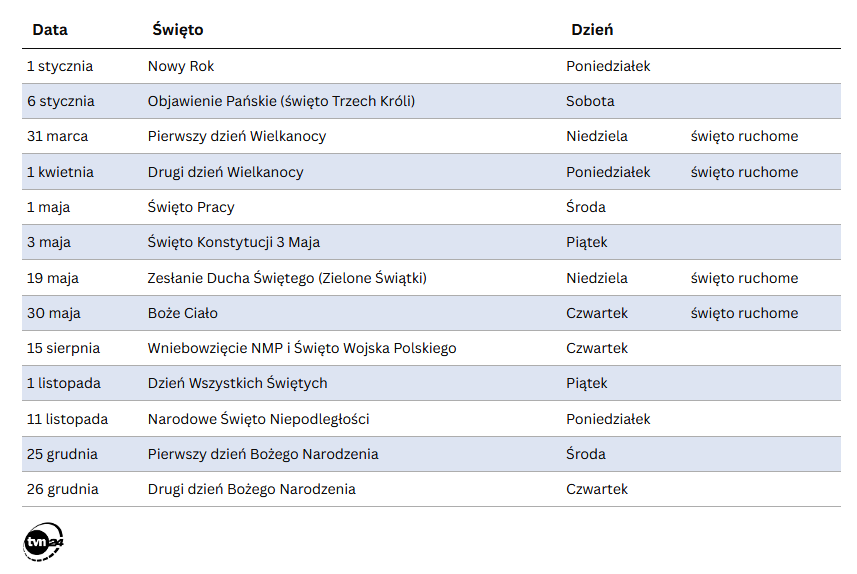Click the TVN24 logo icon
The width and height of the screenshot is (857, 574).
[44, 540]
